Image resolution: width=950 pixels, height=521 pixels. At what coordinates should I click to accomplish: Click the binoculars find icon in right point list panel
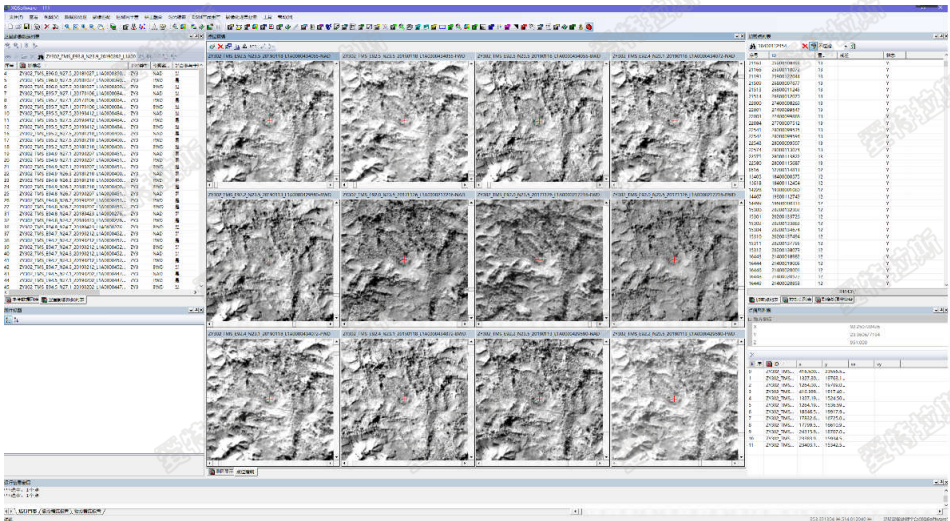(x=755, y=46)
